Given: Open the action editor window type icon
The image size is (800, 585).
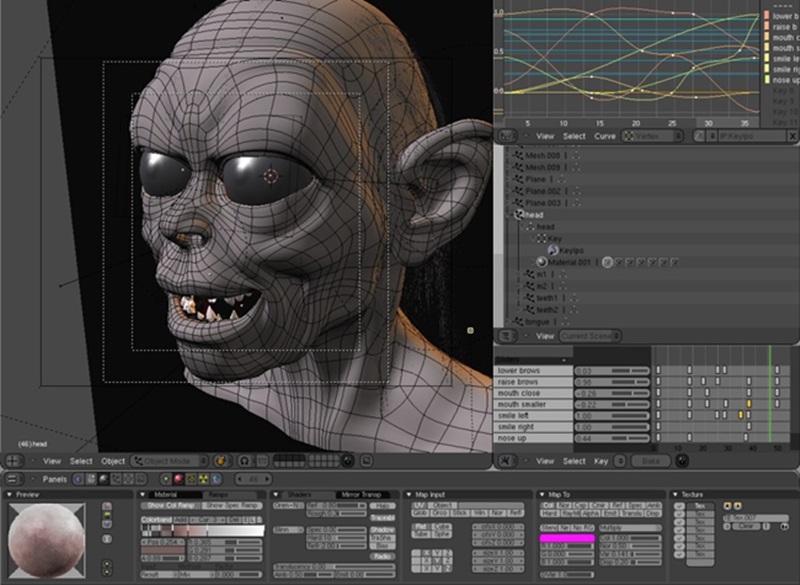Looking at the screenshot, I should click(x=507, y=461).
